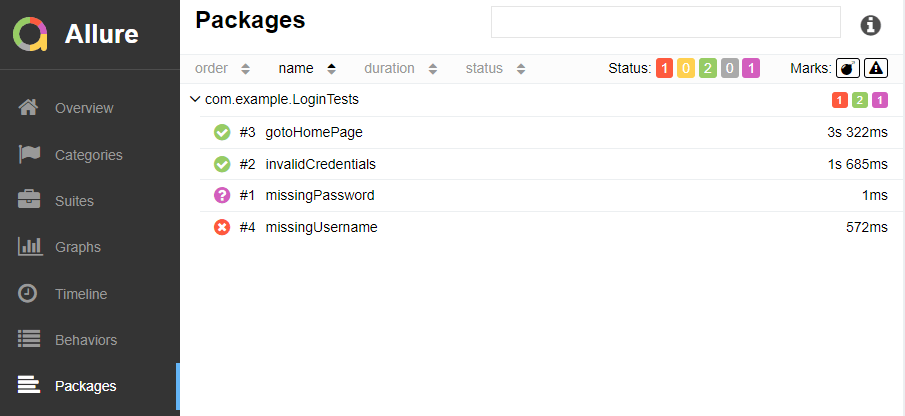Select the Packages sidebar tab
Image resolution: width=905 pixels, height=416 pixels.
pyautogui.click(x=85, y=386)
